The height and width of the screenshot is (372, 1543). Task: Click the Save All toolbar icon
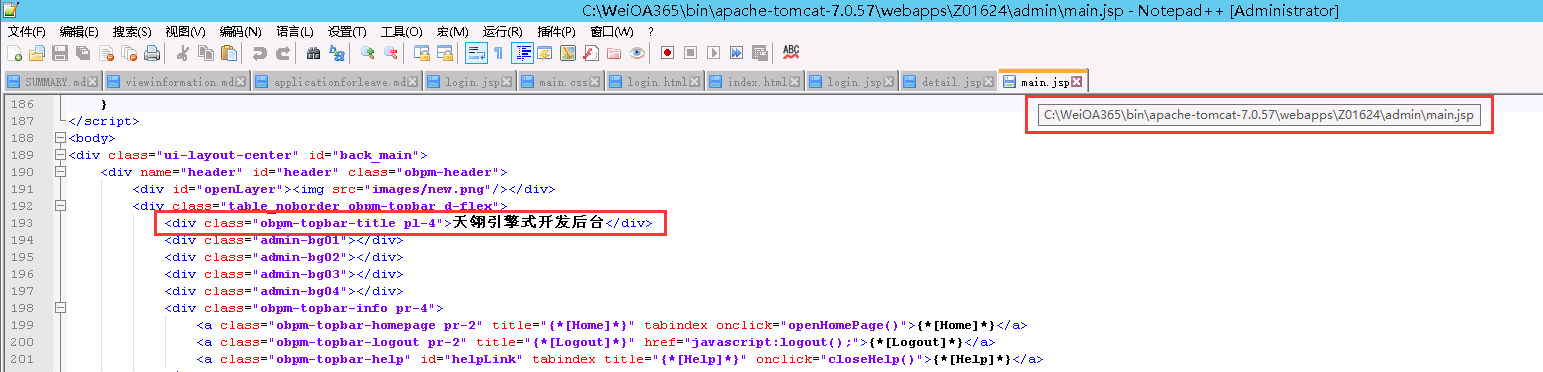[83, 53]
